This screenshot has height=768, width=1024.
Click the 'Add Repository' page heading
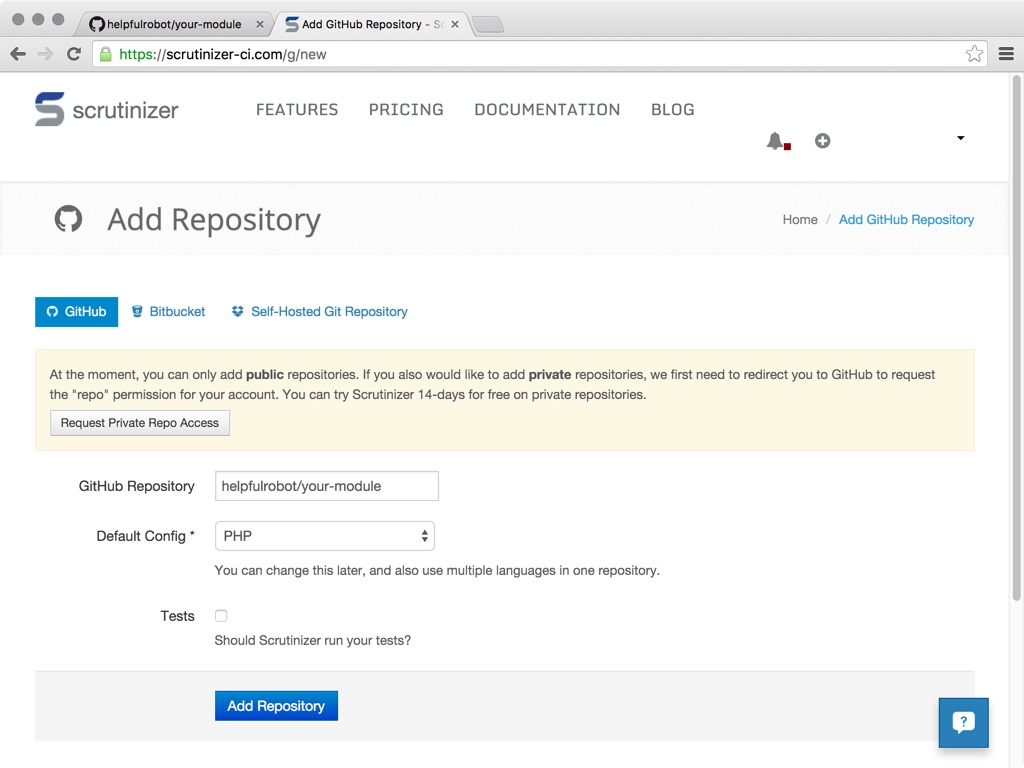tap(214, 219)
